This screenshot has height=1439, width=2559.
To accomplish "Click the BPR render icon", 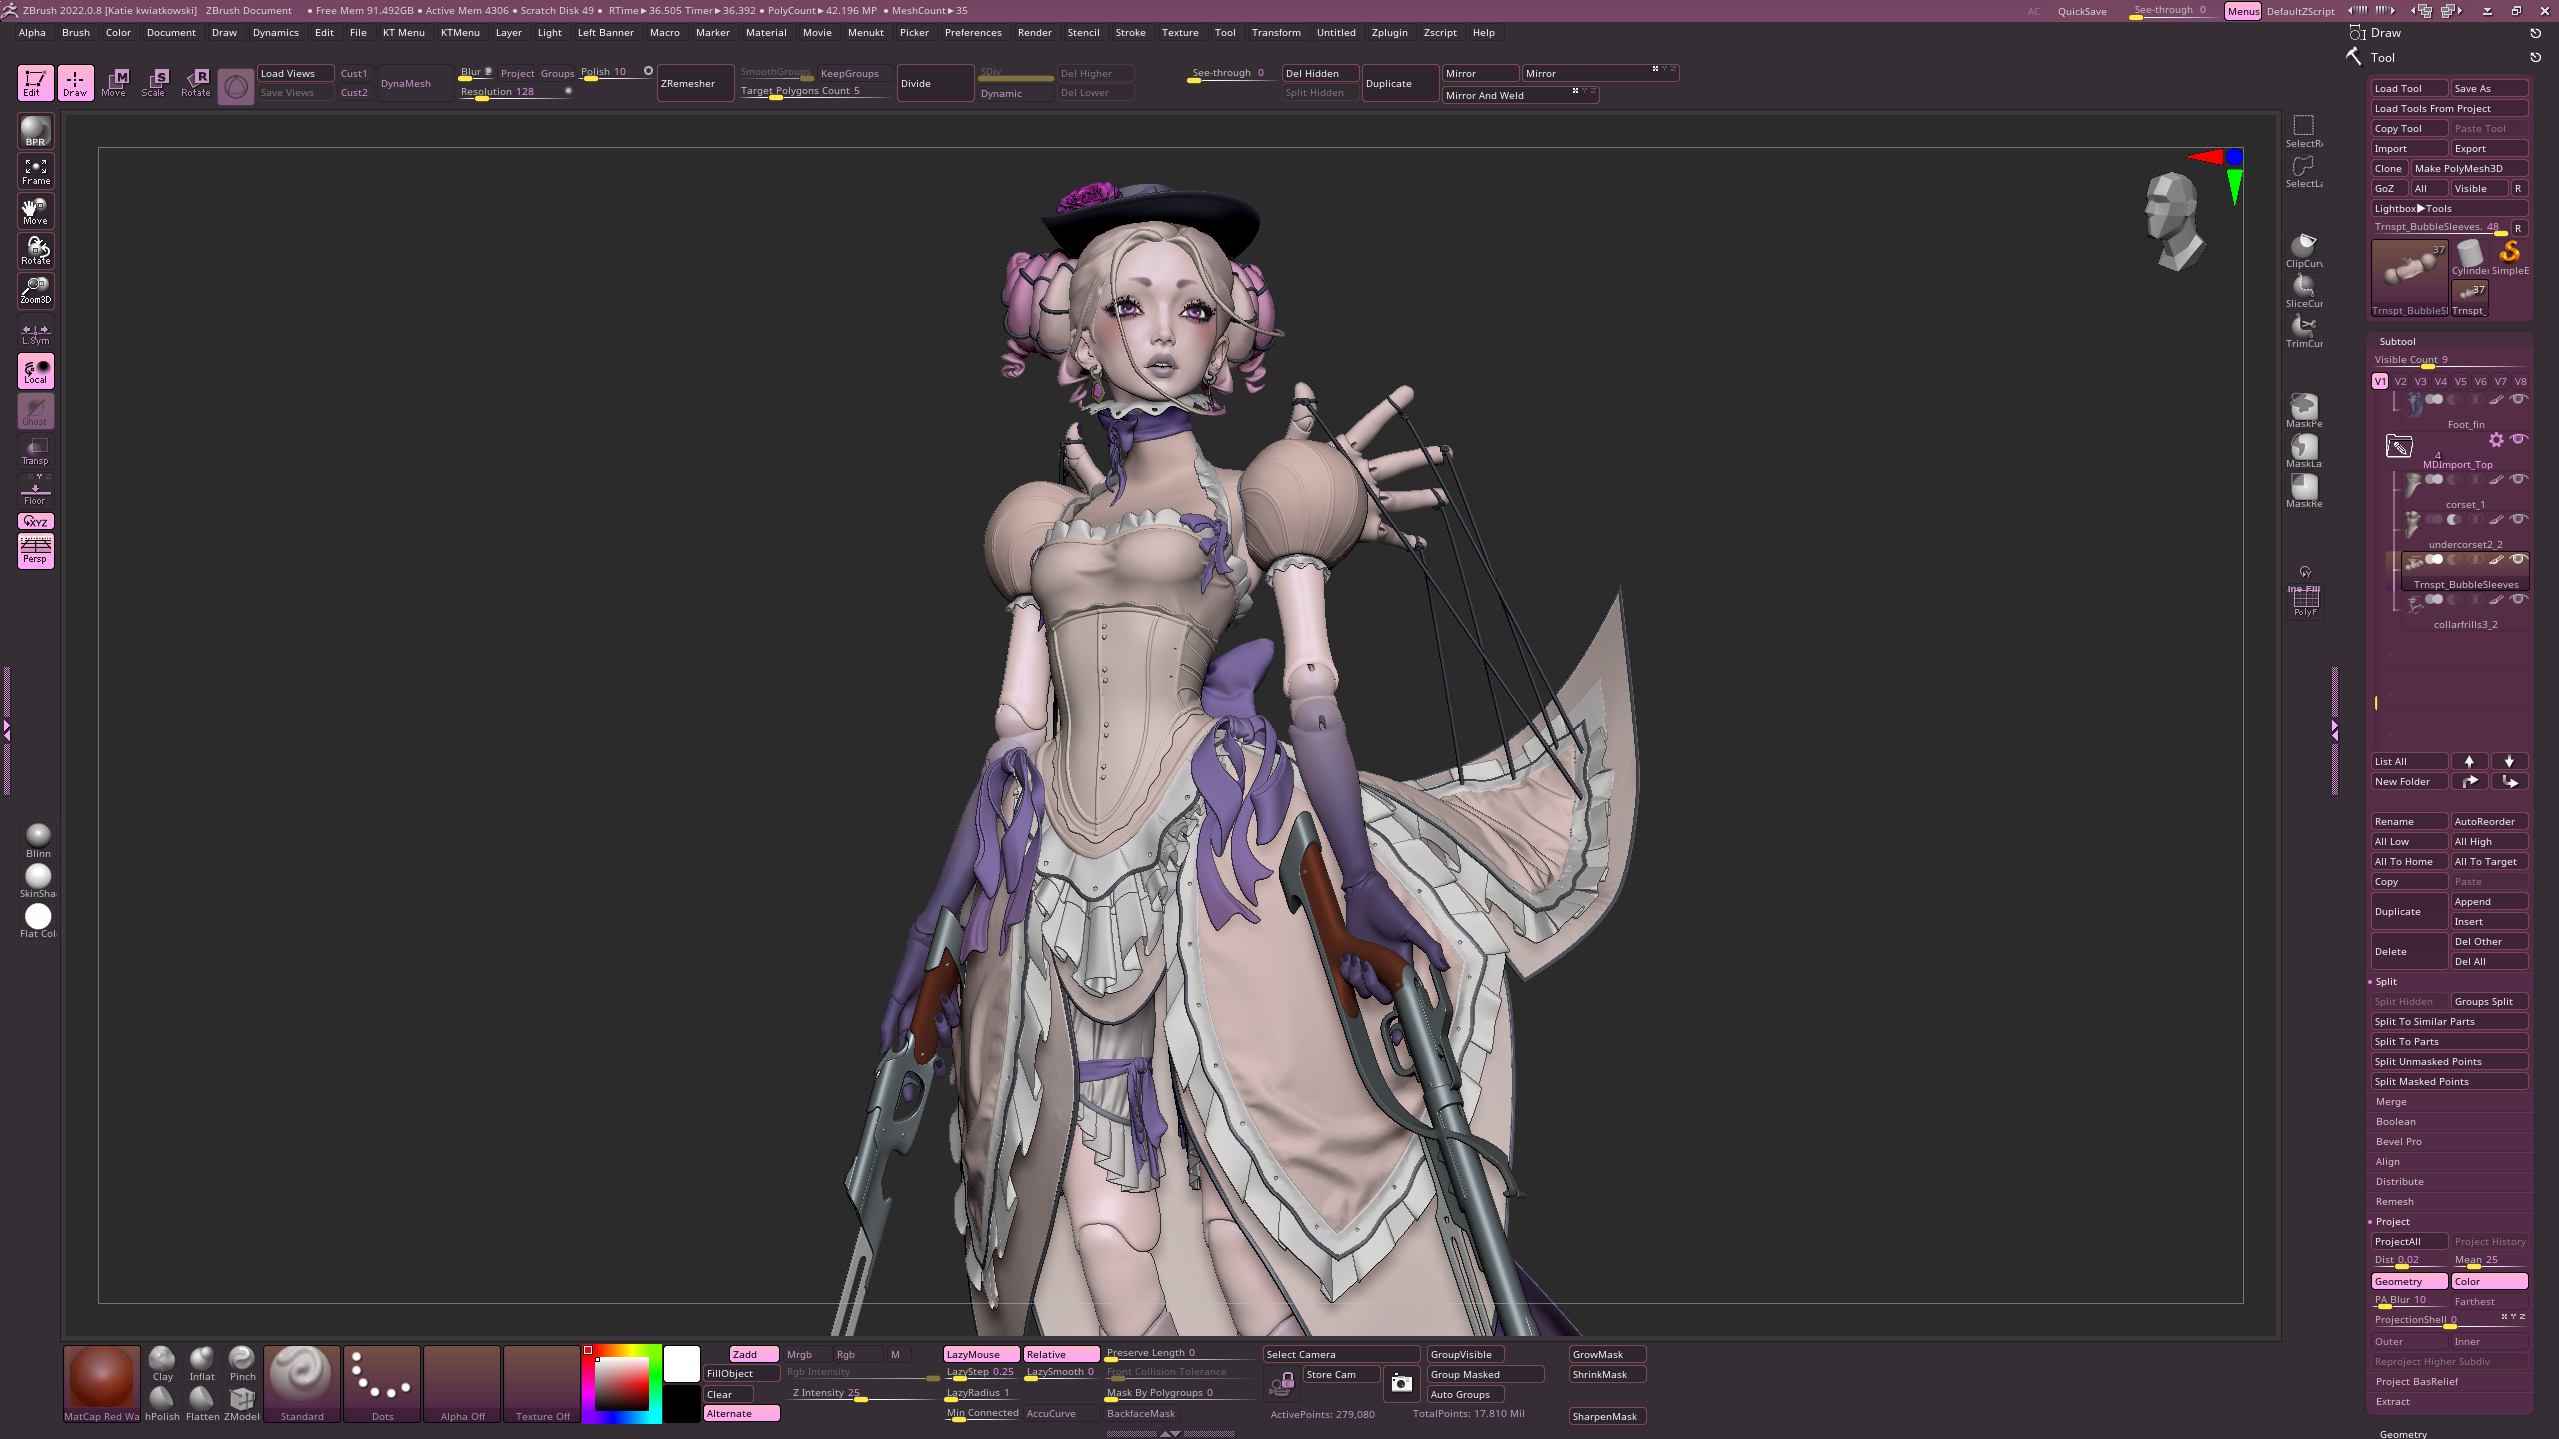I will (x=35, y=130).
